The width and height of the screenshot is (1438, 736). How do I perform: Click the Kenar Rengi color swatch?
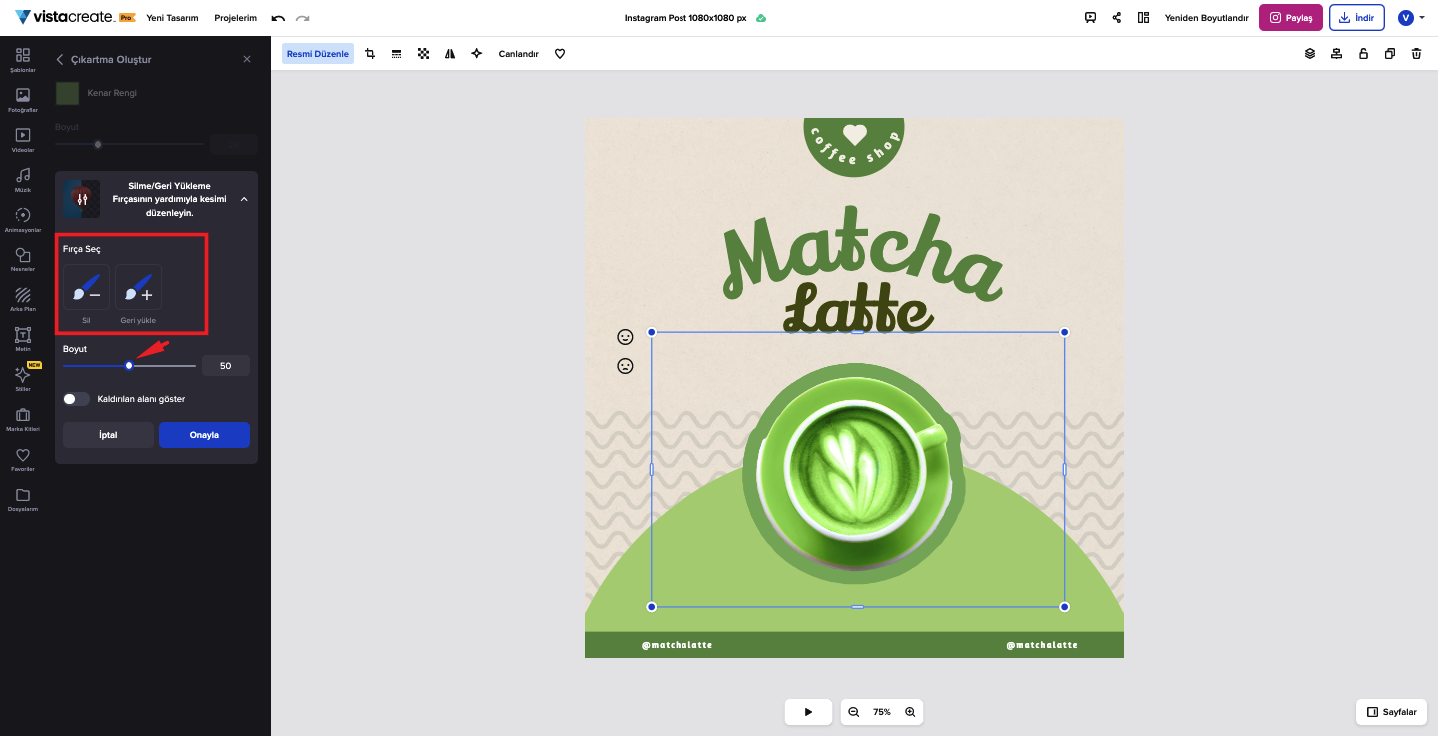coord(67,93)
